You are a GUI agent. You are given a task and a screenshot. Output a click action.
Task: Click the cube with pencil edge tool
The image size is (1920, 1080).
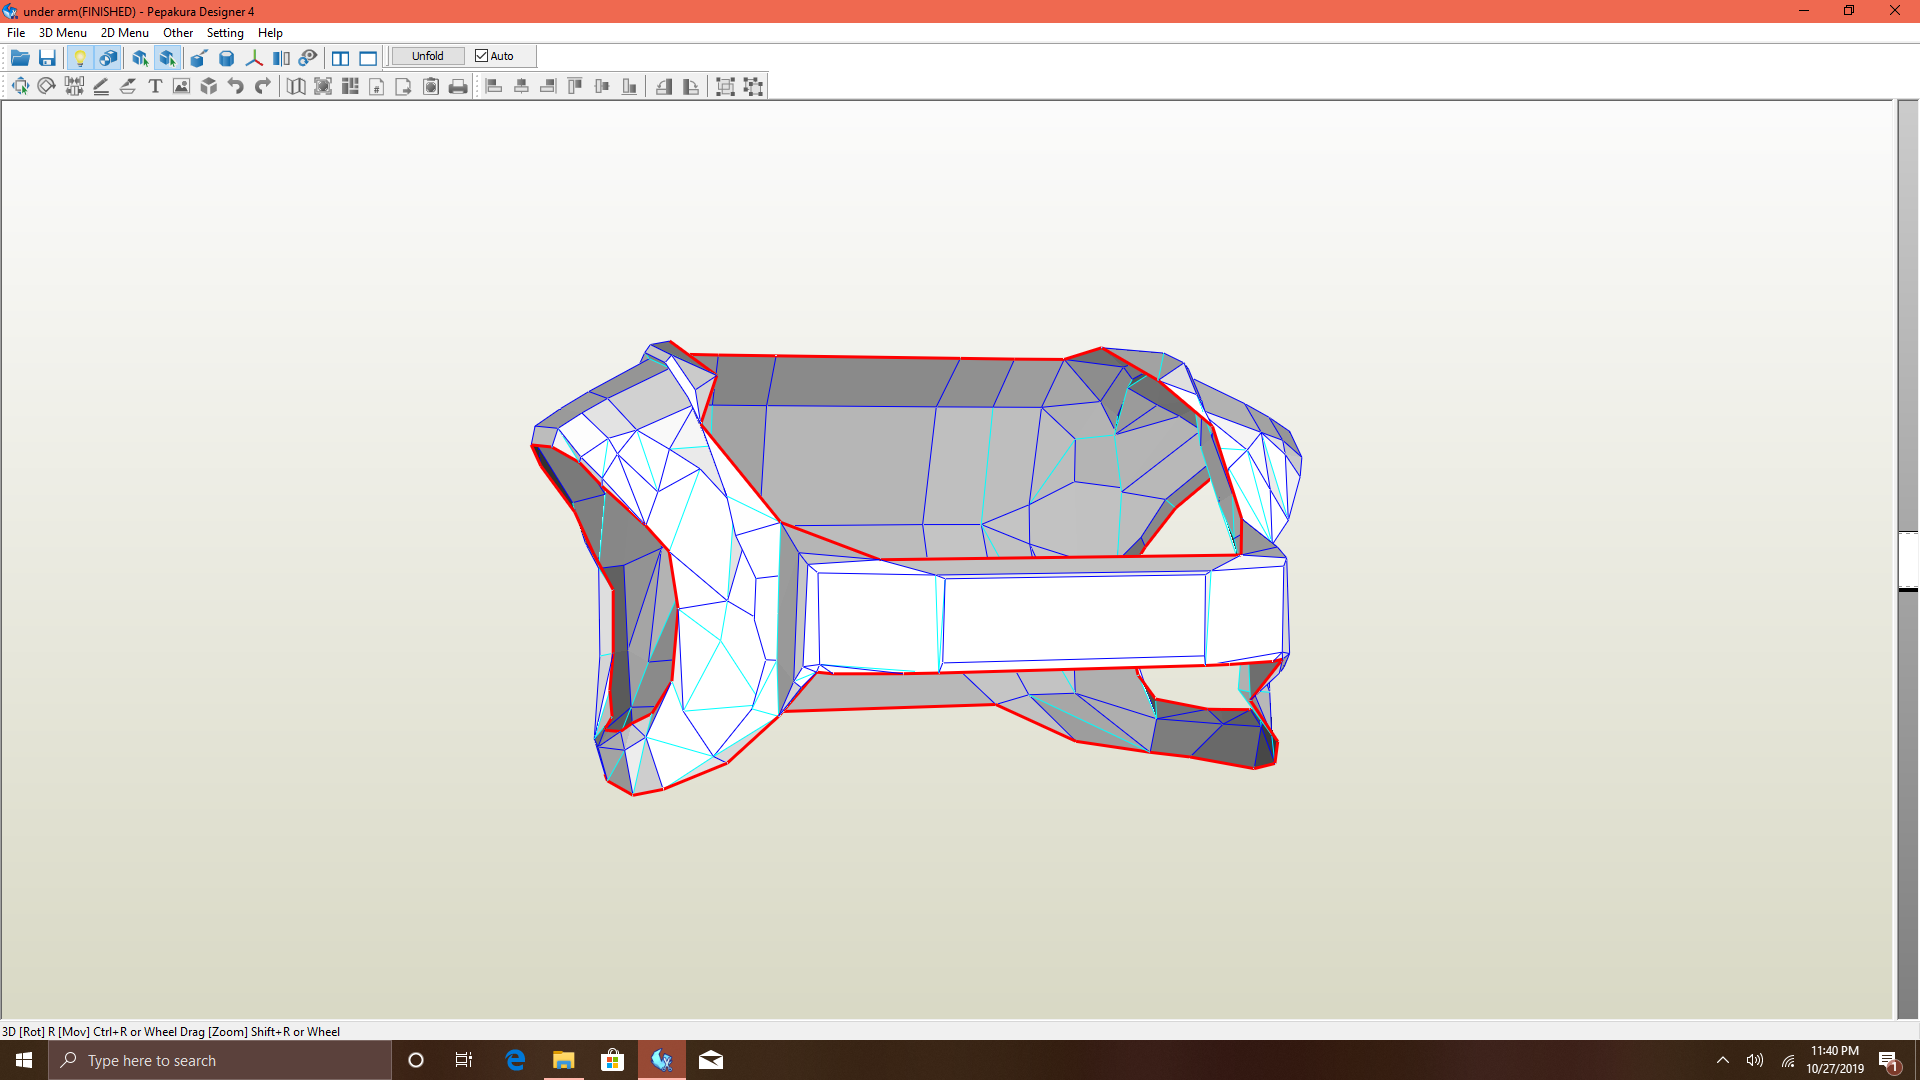point(199,57)
